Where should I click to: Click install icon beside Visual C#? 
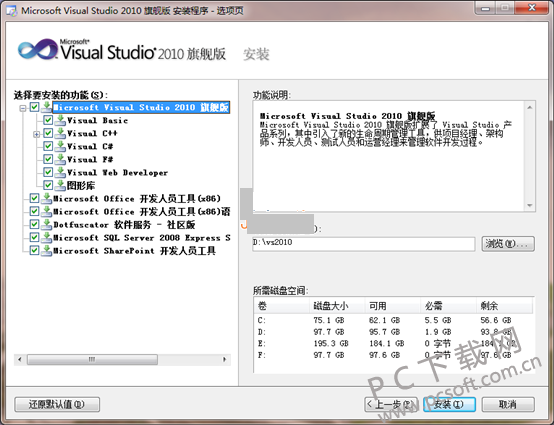[x=60, y=146]
